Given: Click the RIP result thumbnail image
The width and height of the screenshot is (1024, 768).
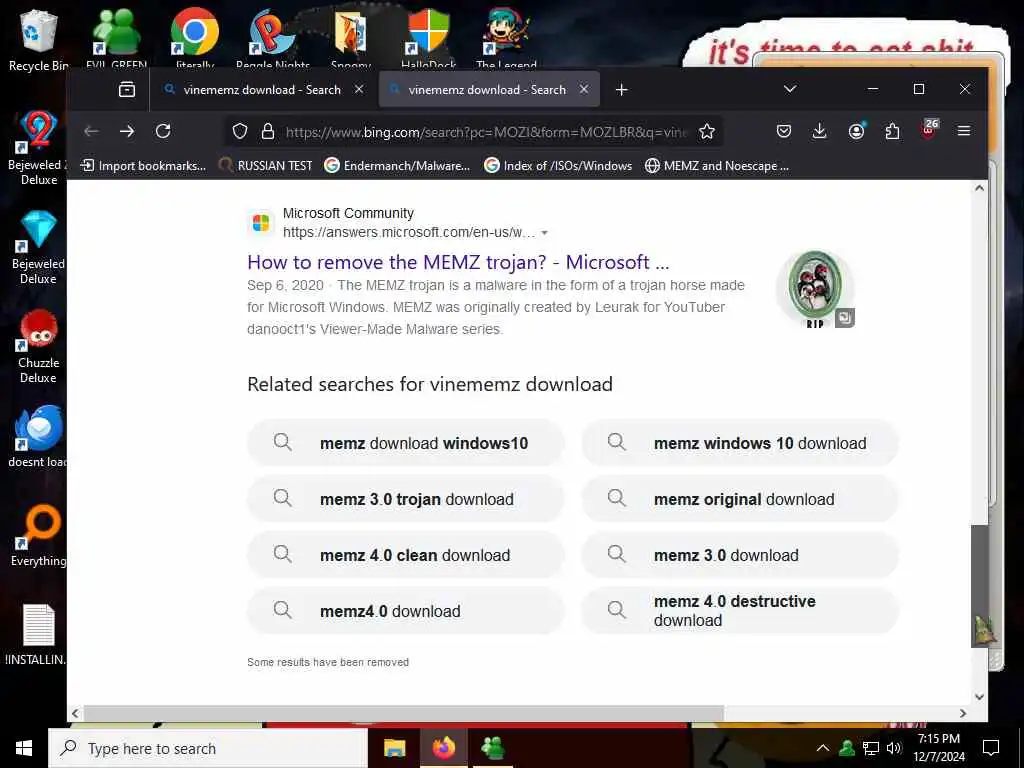Looking at the screenshot, I should tap(814, 288).
